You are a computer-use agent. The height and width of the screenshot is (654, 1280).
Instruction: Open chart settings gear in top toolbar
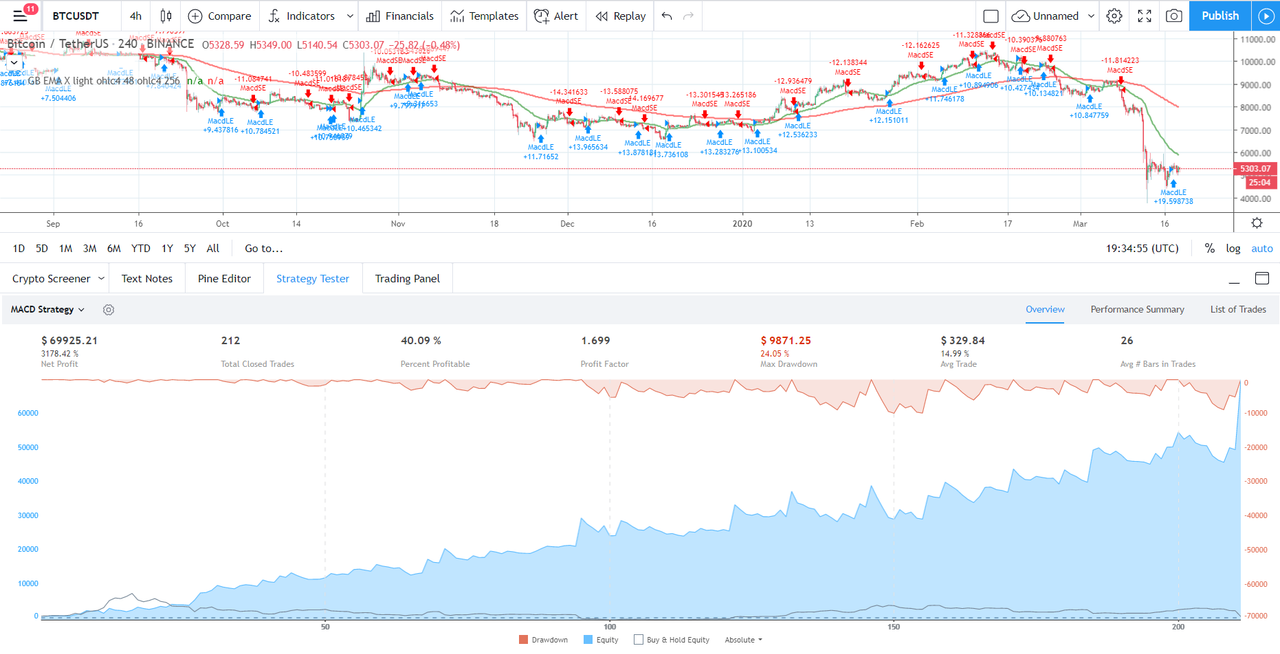tap(1114, 16)
